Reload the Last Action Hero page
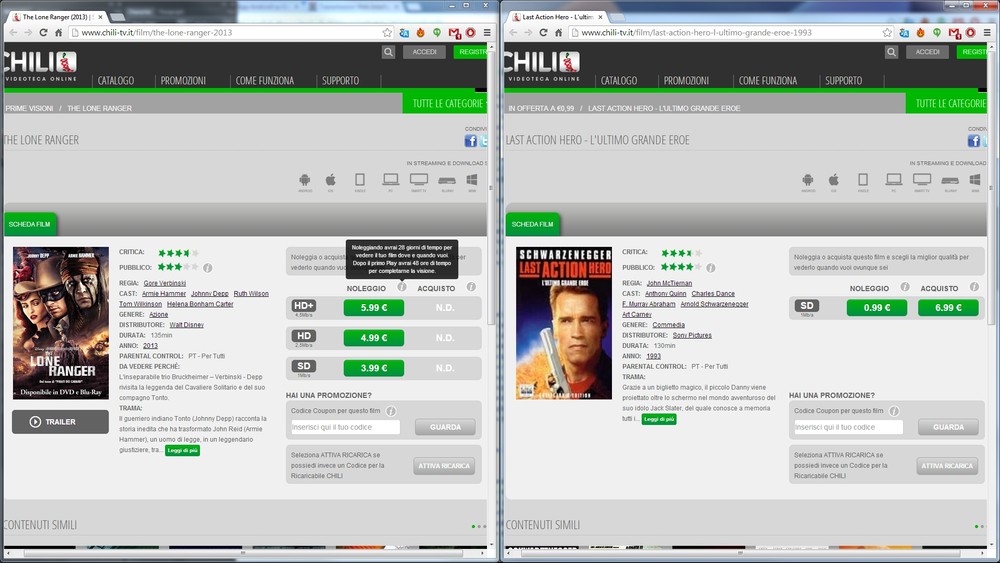Screen dimensions: 1000x563 point(543,33)
